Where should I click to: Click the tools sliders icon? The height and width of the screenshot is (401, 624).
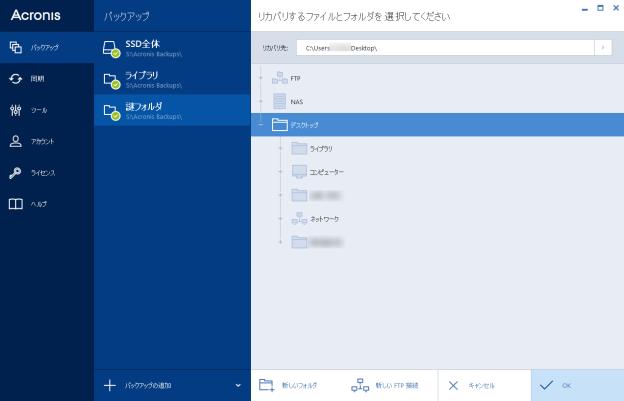[16, 110]
